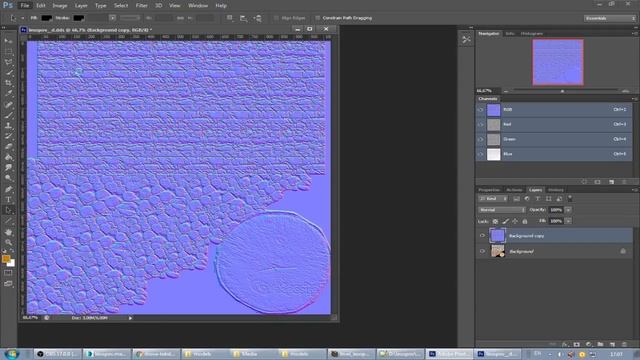Select the Crop tool
Viewport: 640px width, 360px height.
click(8, 83)
